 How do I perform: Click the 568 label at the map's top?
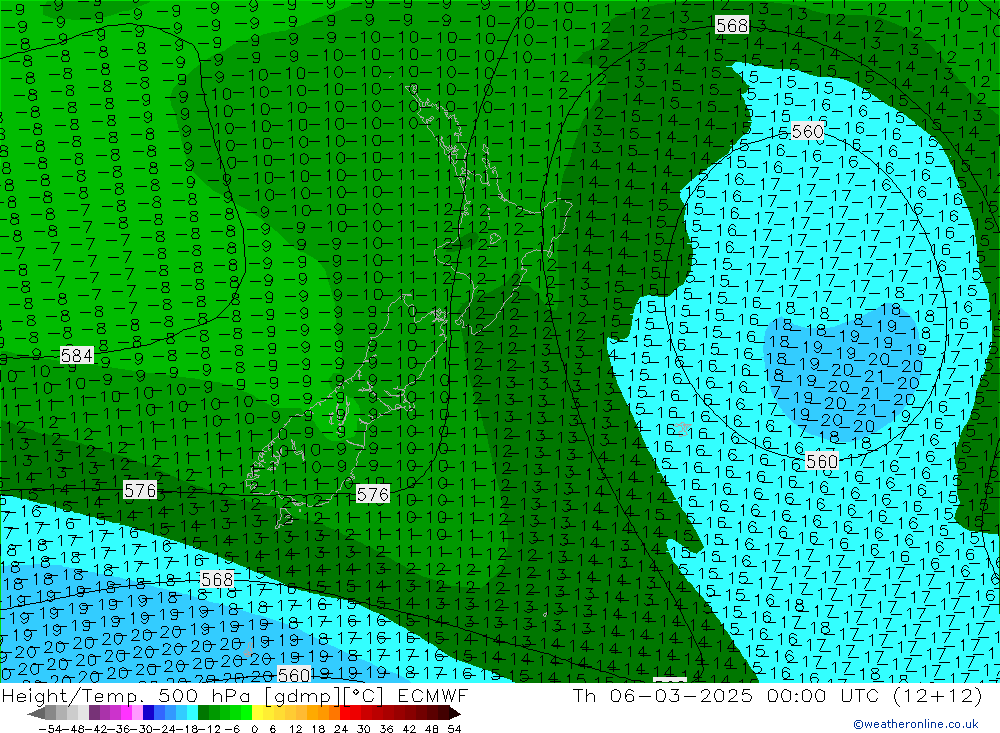(732, 25)
